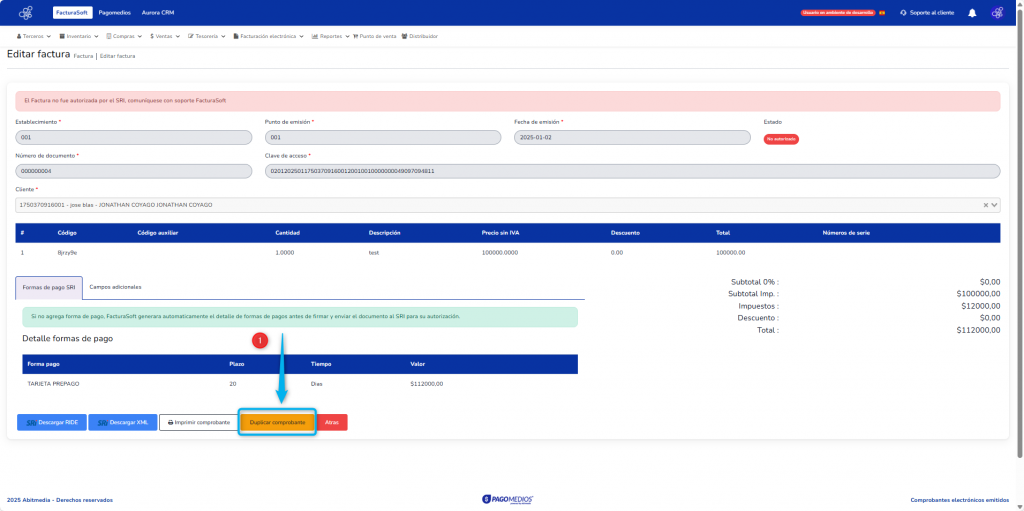Switch to Aurora CRM in header
The image size is (1024, 511).
(158, 13)
